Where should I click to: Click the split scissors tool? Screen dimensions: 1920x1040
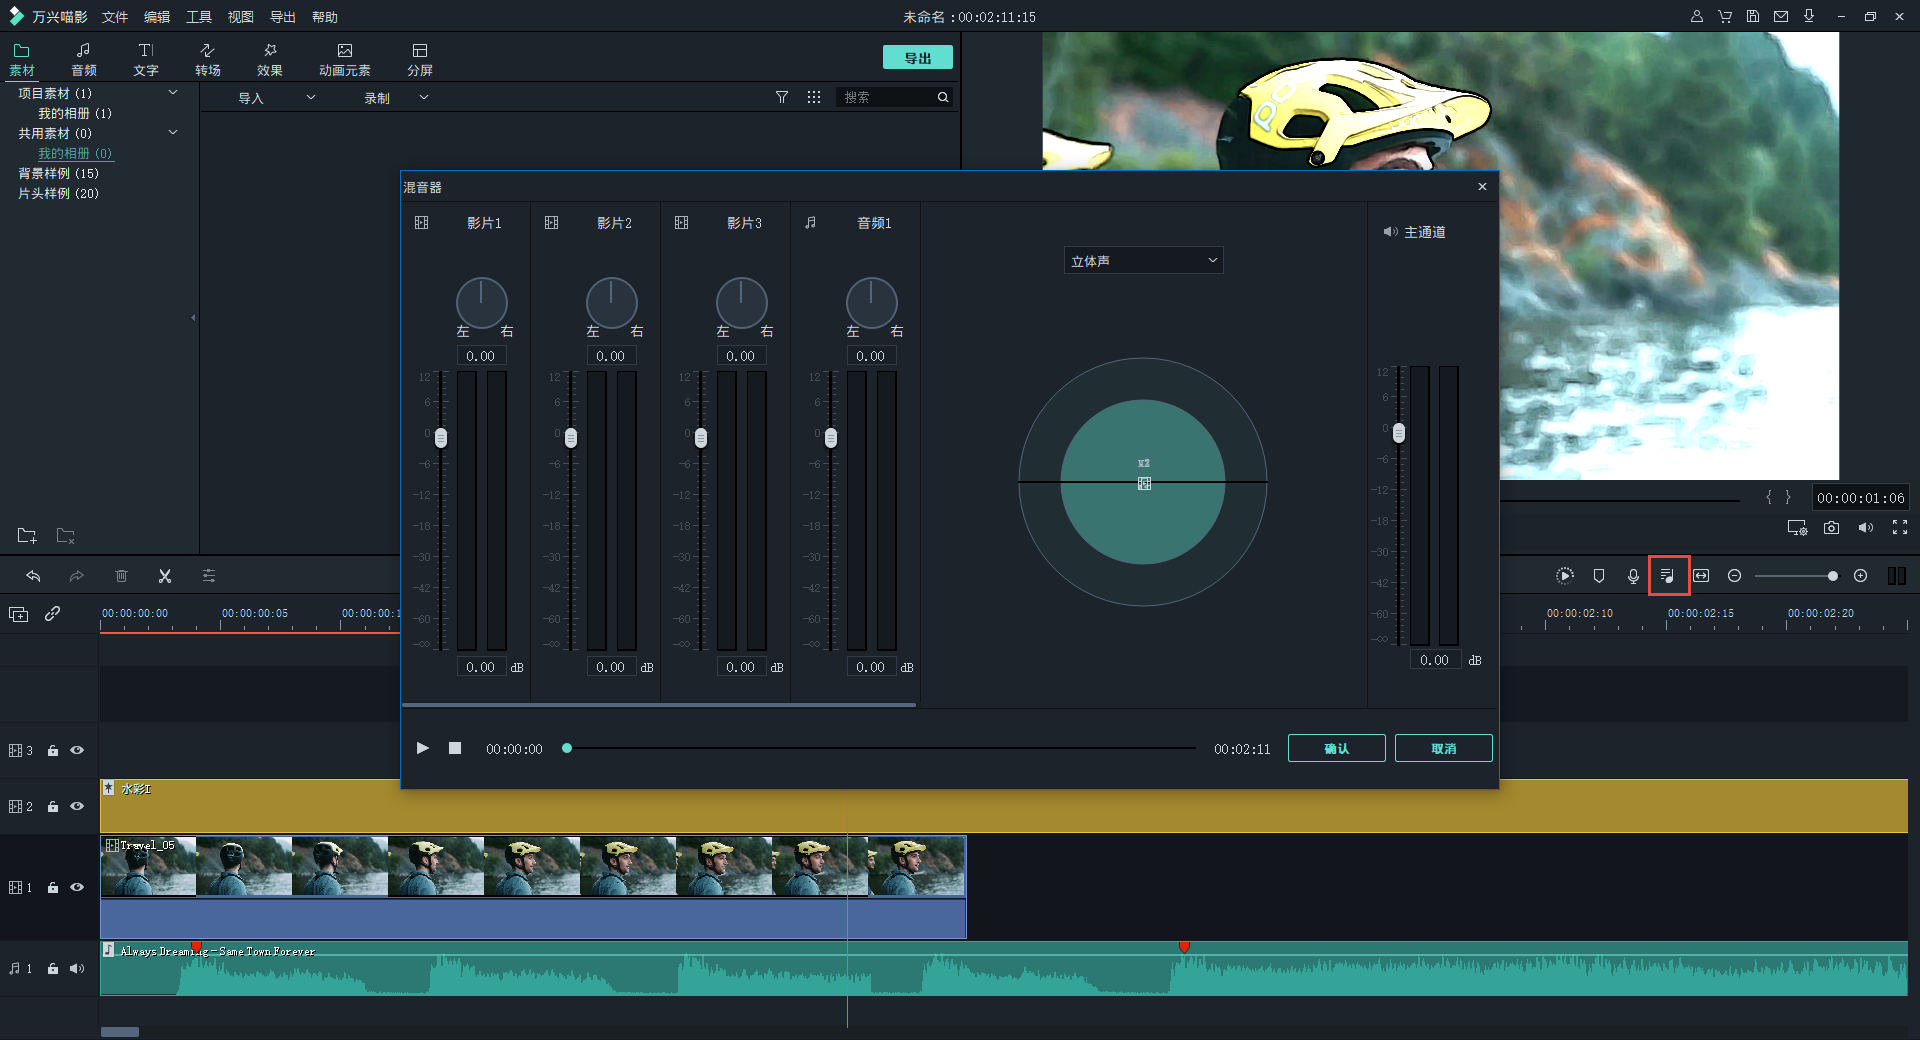[x=165, y=576]
